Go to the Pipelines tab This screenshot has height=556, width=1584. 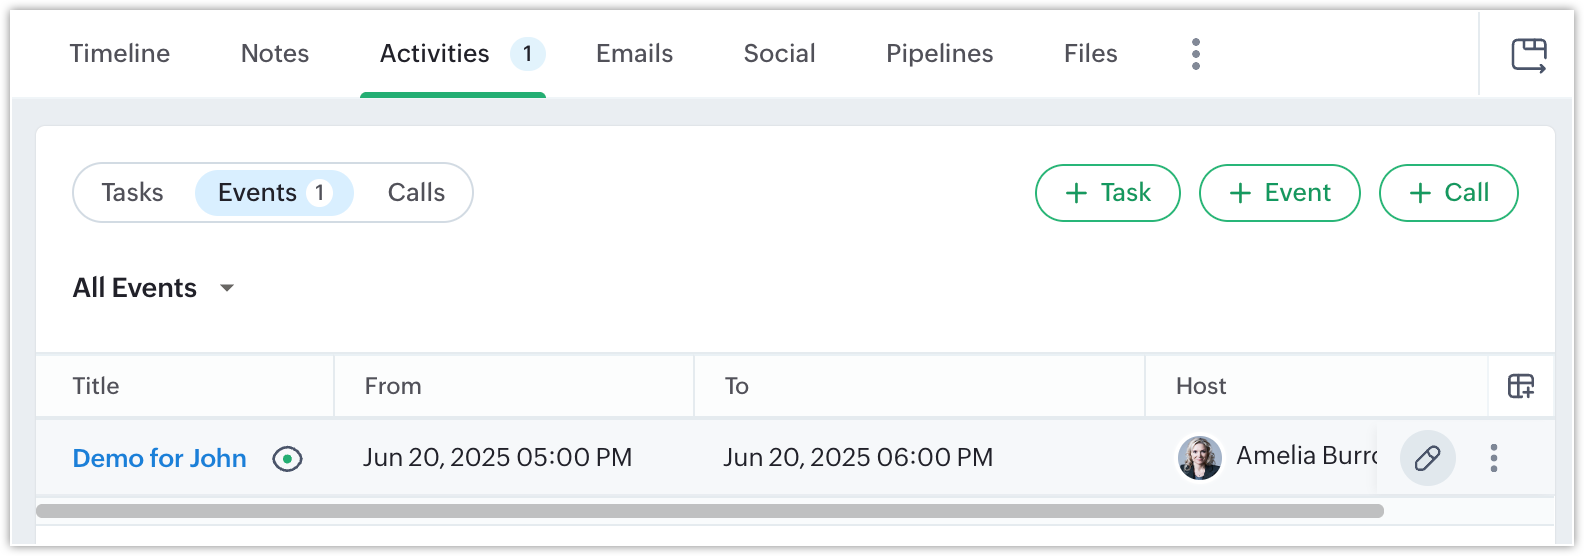click(939, 54)
